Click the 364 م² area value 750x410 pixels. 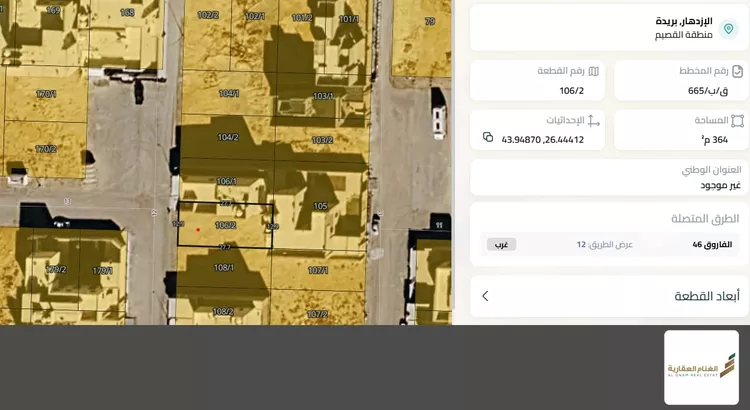pos(715,140)
